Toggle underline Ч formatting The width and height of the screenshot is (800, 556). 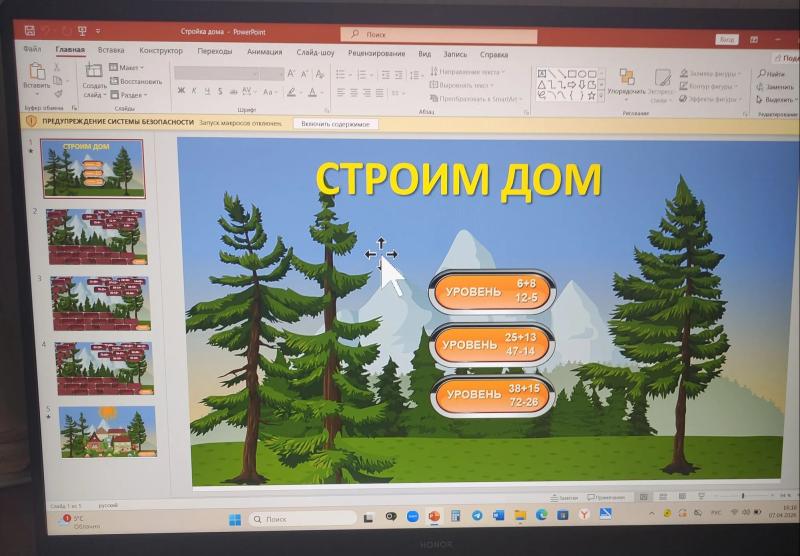click(x=207, y=91)
